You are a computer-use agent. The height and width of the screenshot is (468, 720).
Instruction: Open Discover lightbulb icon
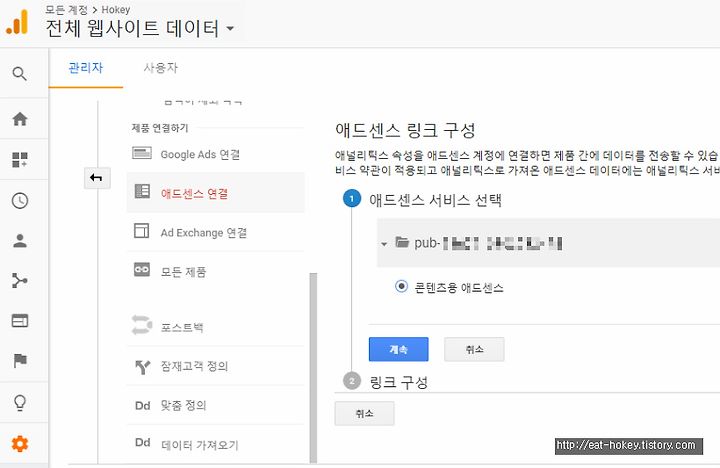20,403
